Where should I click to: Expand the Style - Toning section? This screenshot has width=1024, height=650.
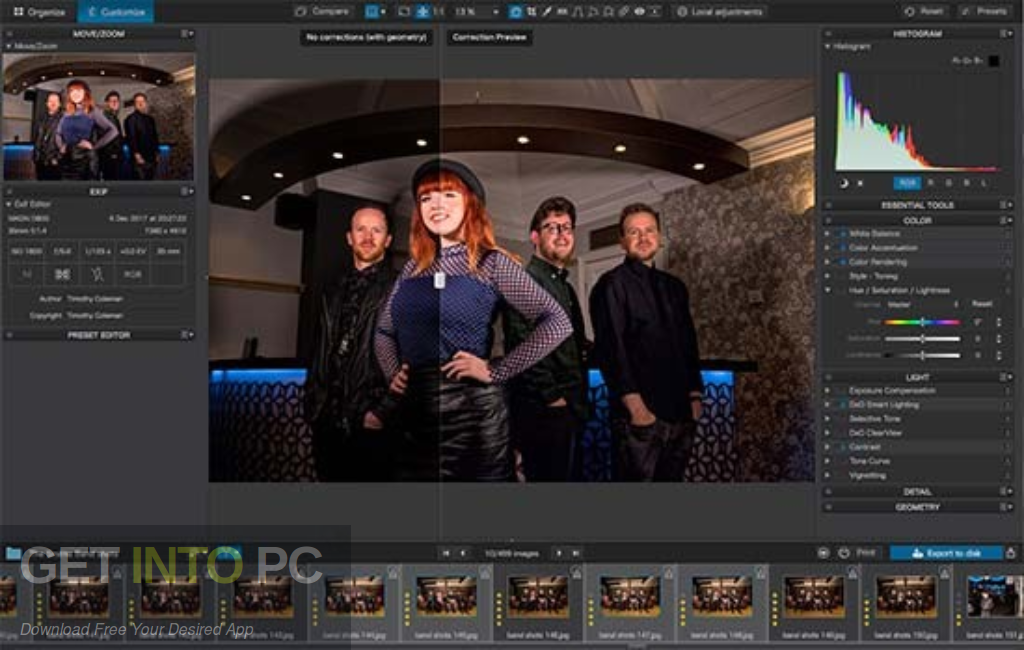point(827,276)
